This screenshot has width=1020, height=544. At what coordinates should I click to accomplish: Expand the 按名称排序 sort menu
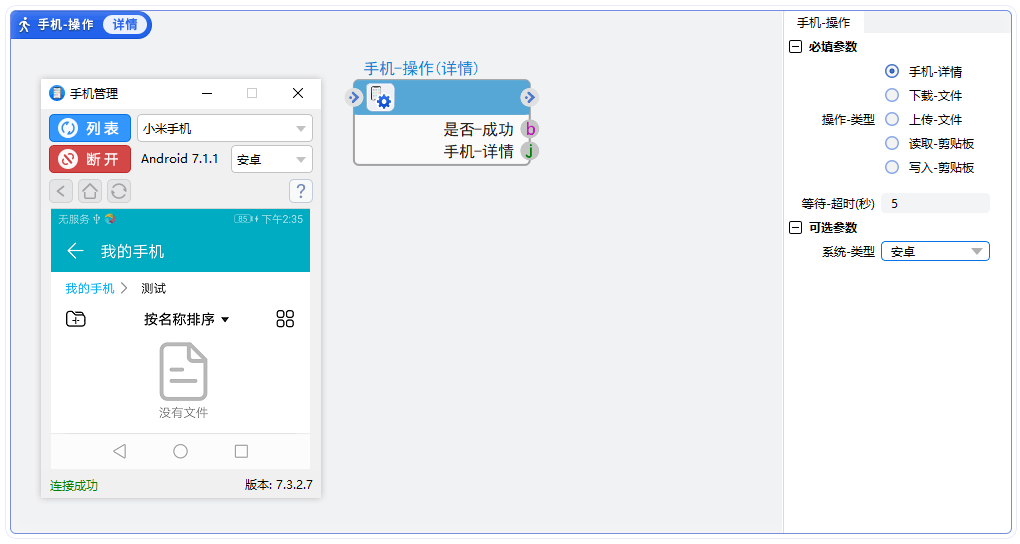186,319
